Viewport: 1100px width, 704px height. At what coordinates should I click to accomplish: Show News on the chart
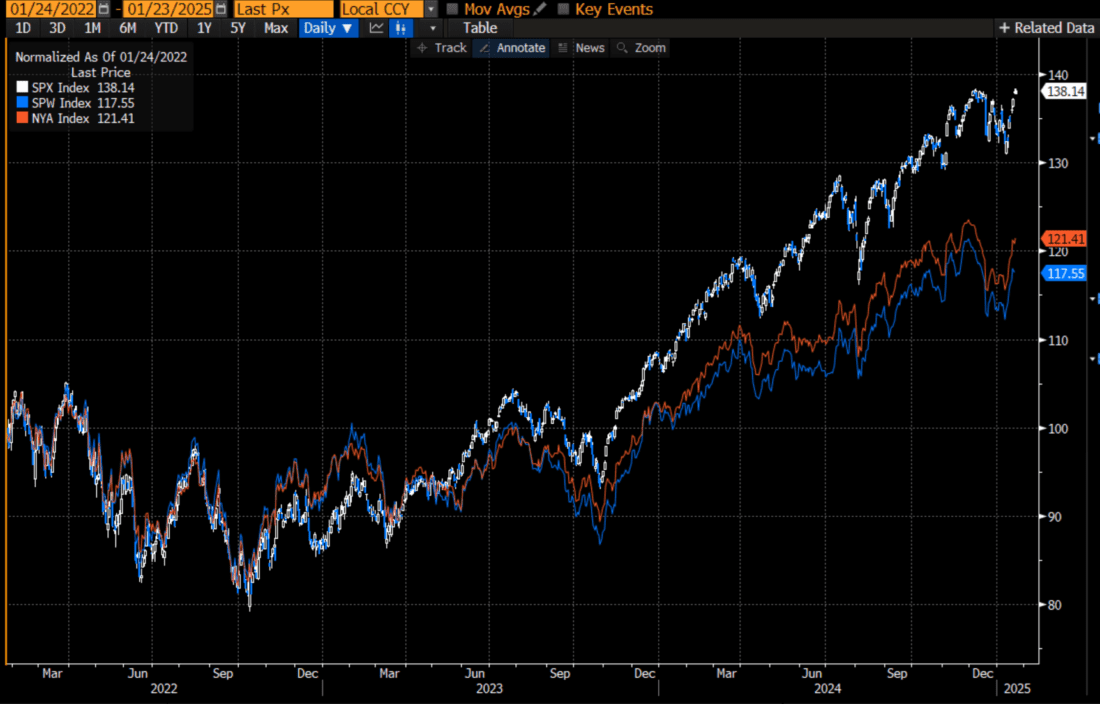(582, 48)
